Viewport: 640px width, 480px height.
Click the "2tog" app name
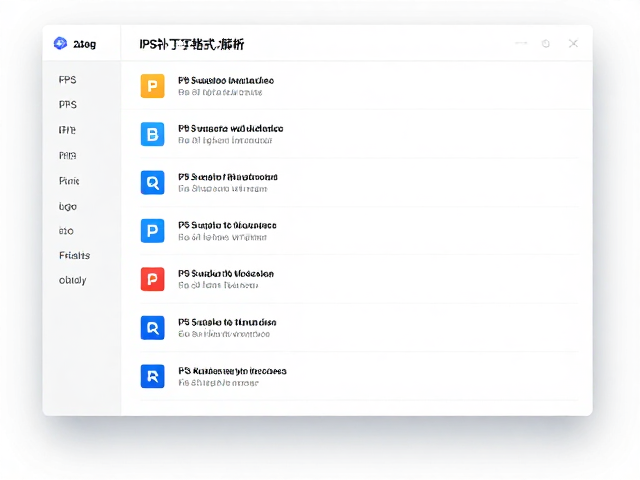pos(84,44)
